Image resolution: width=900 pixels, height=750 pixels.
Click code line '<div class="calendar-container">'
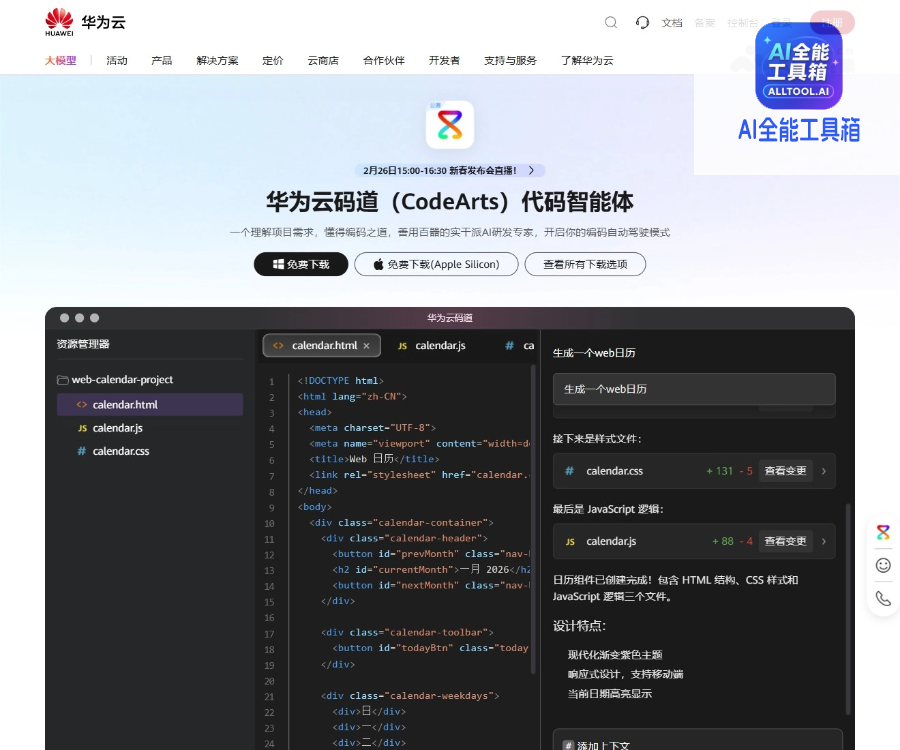pyautogui.click(x=401, y=523)
